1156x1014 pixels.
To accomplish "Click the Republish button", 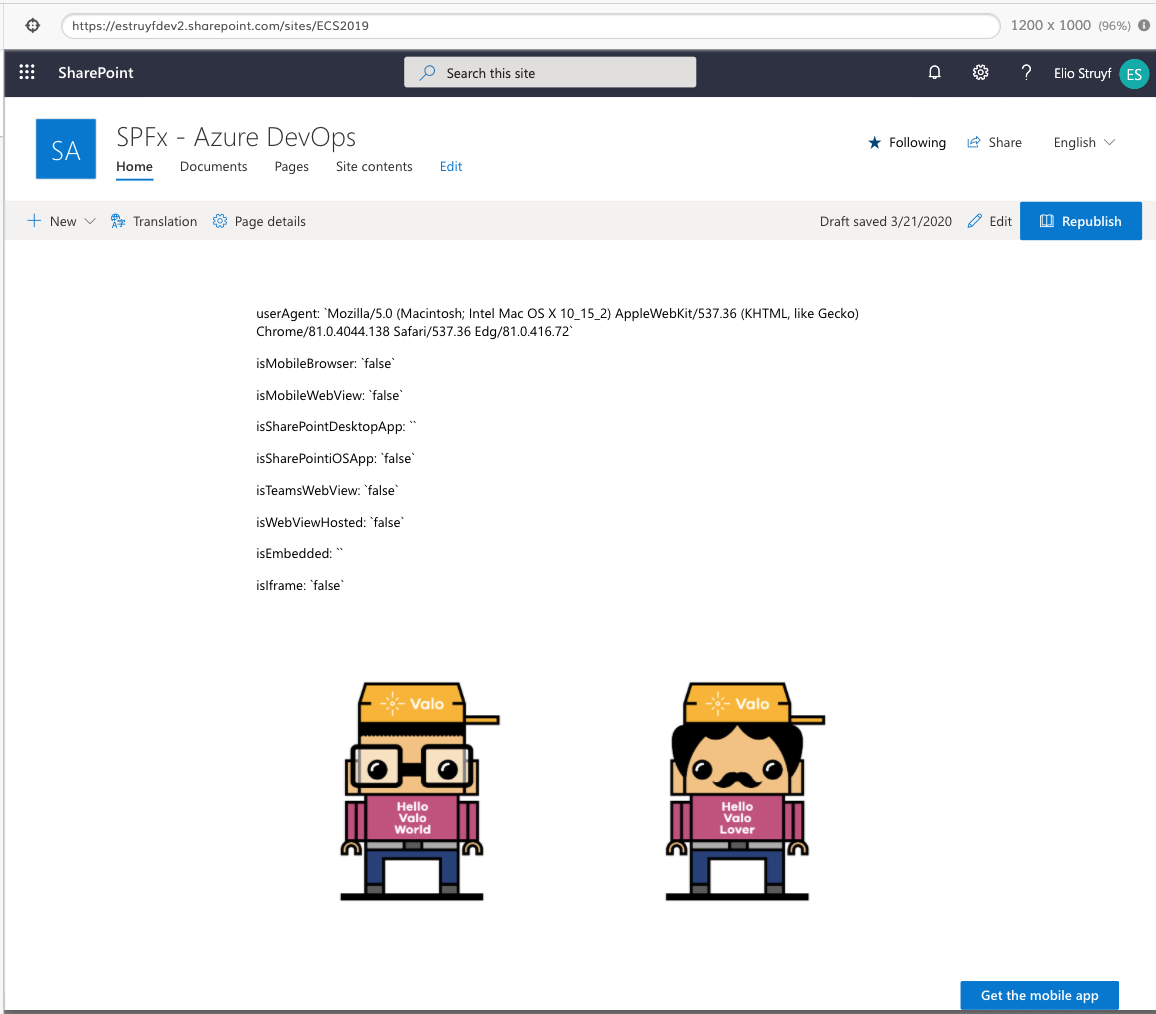I will point(1081,221).
